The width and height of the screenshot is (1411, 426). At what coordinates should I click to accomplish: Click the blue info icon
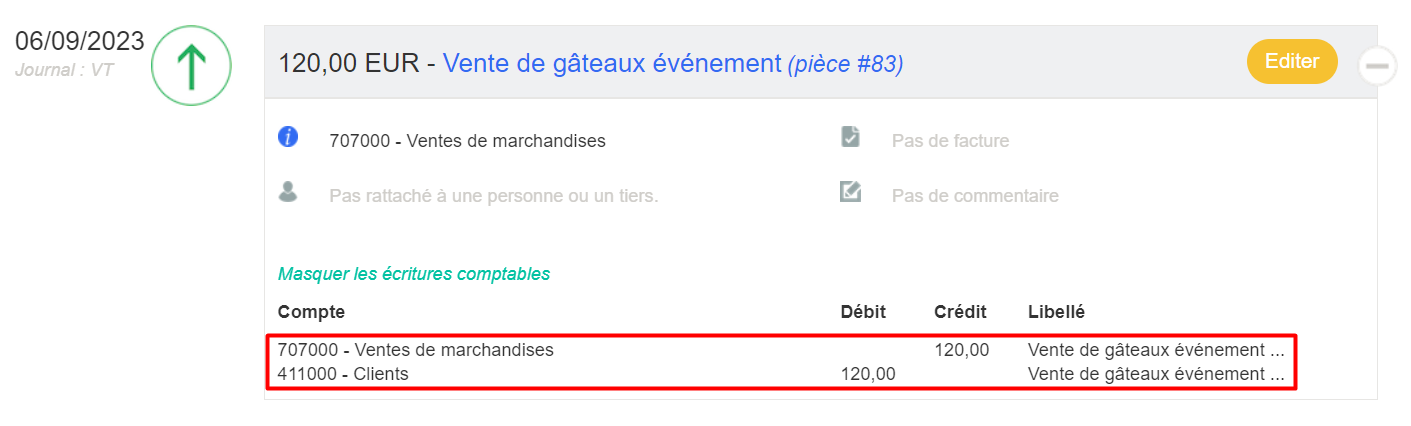pos(288,137)
